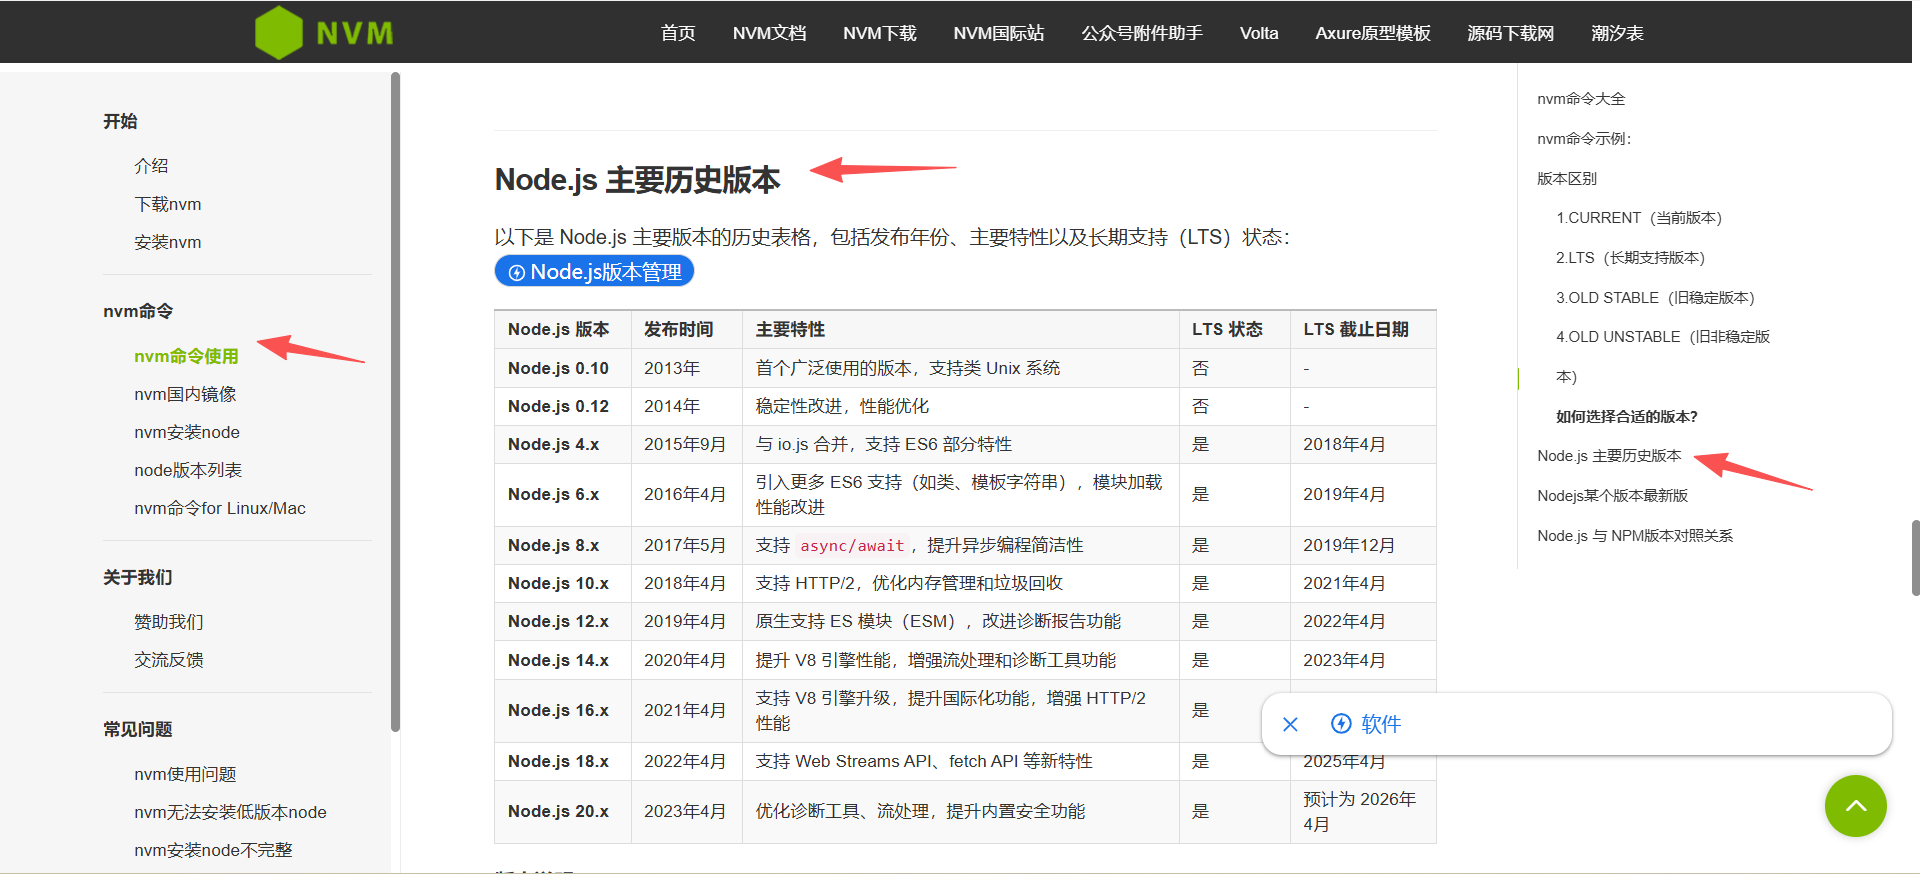Open nvm安装node不完整 sidebar entry
This screenshot has width=1920, height=874.
point(213,850)
